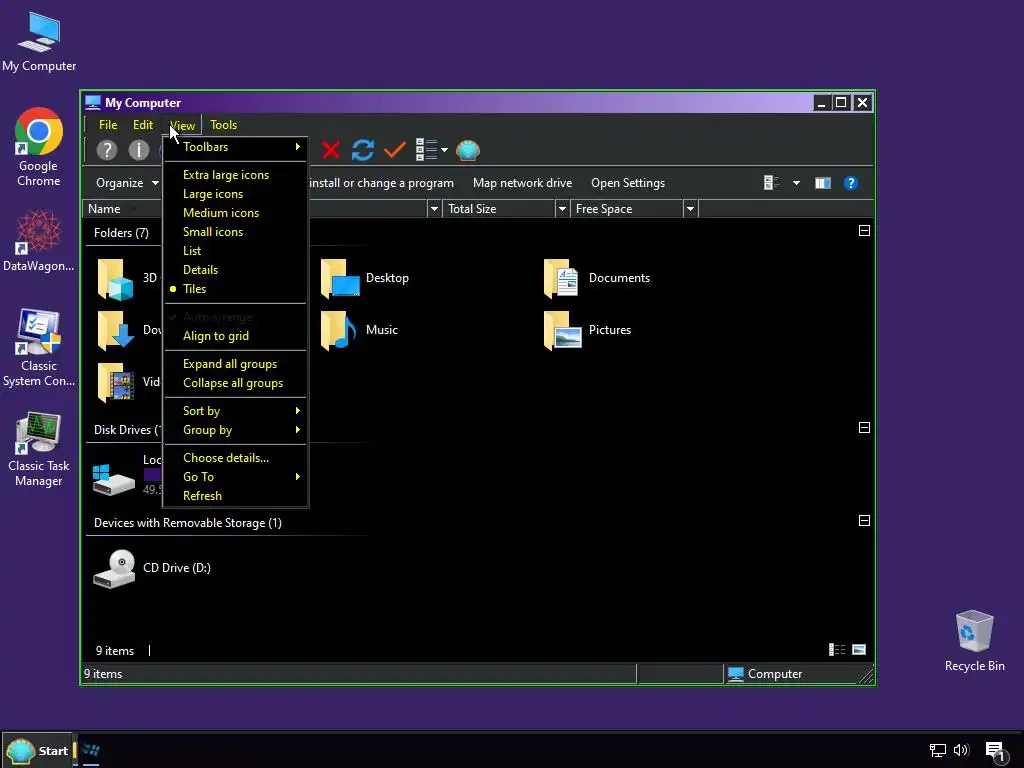Open the Toolbars submenu

tap(236, 147)
